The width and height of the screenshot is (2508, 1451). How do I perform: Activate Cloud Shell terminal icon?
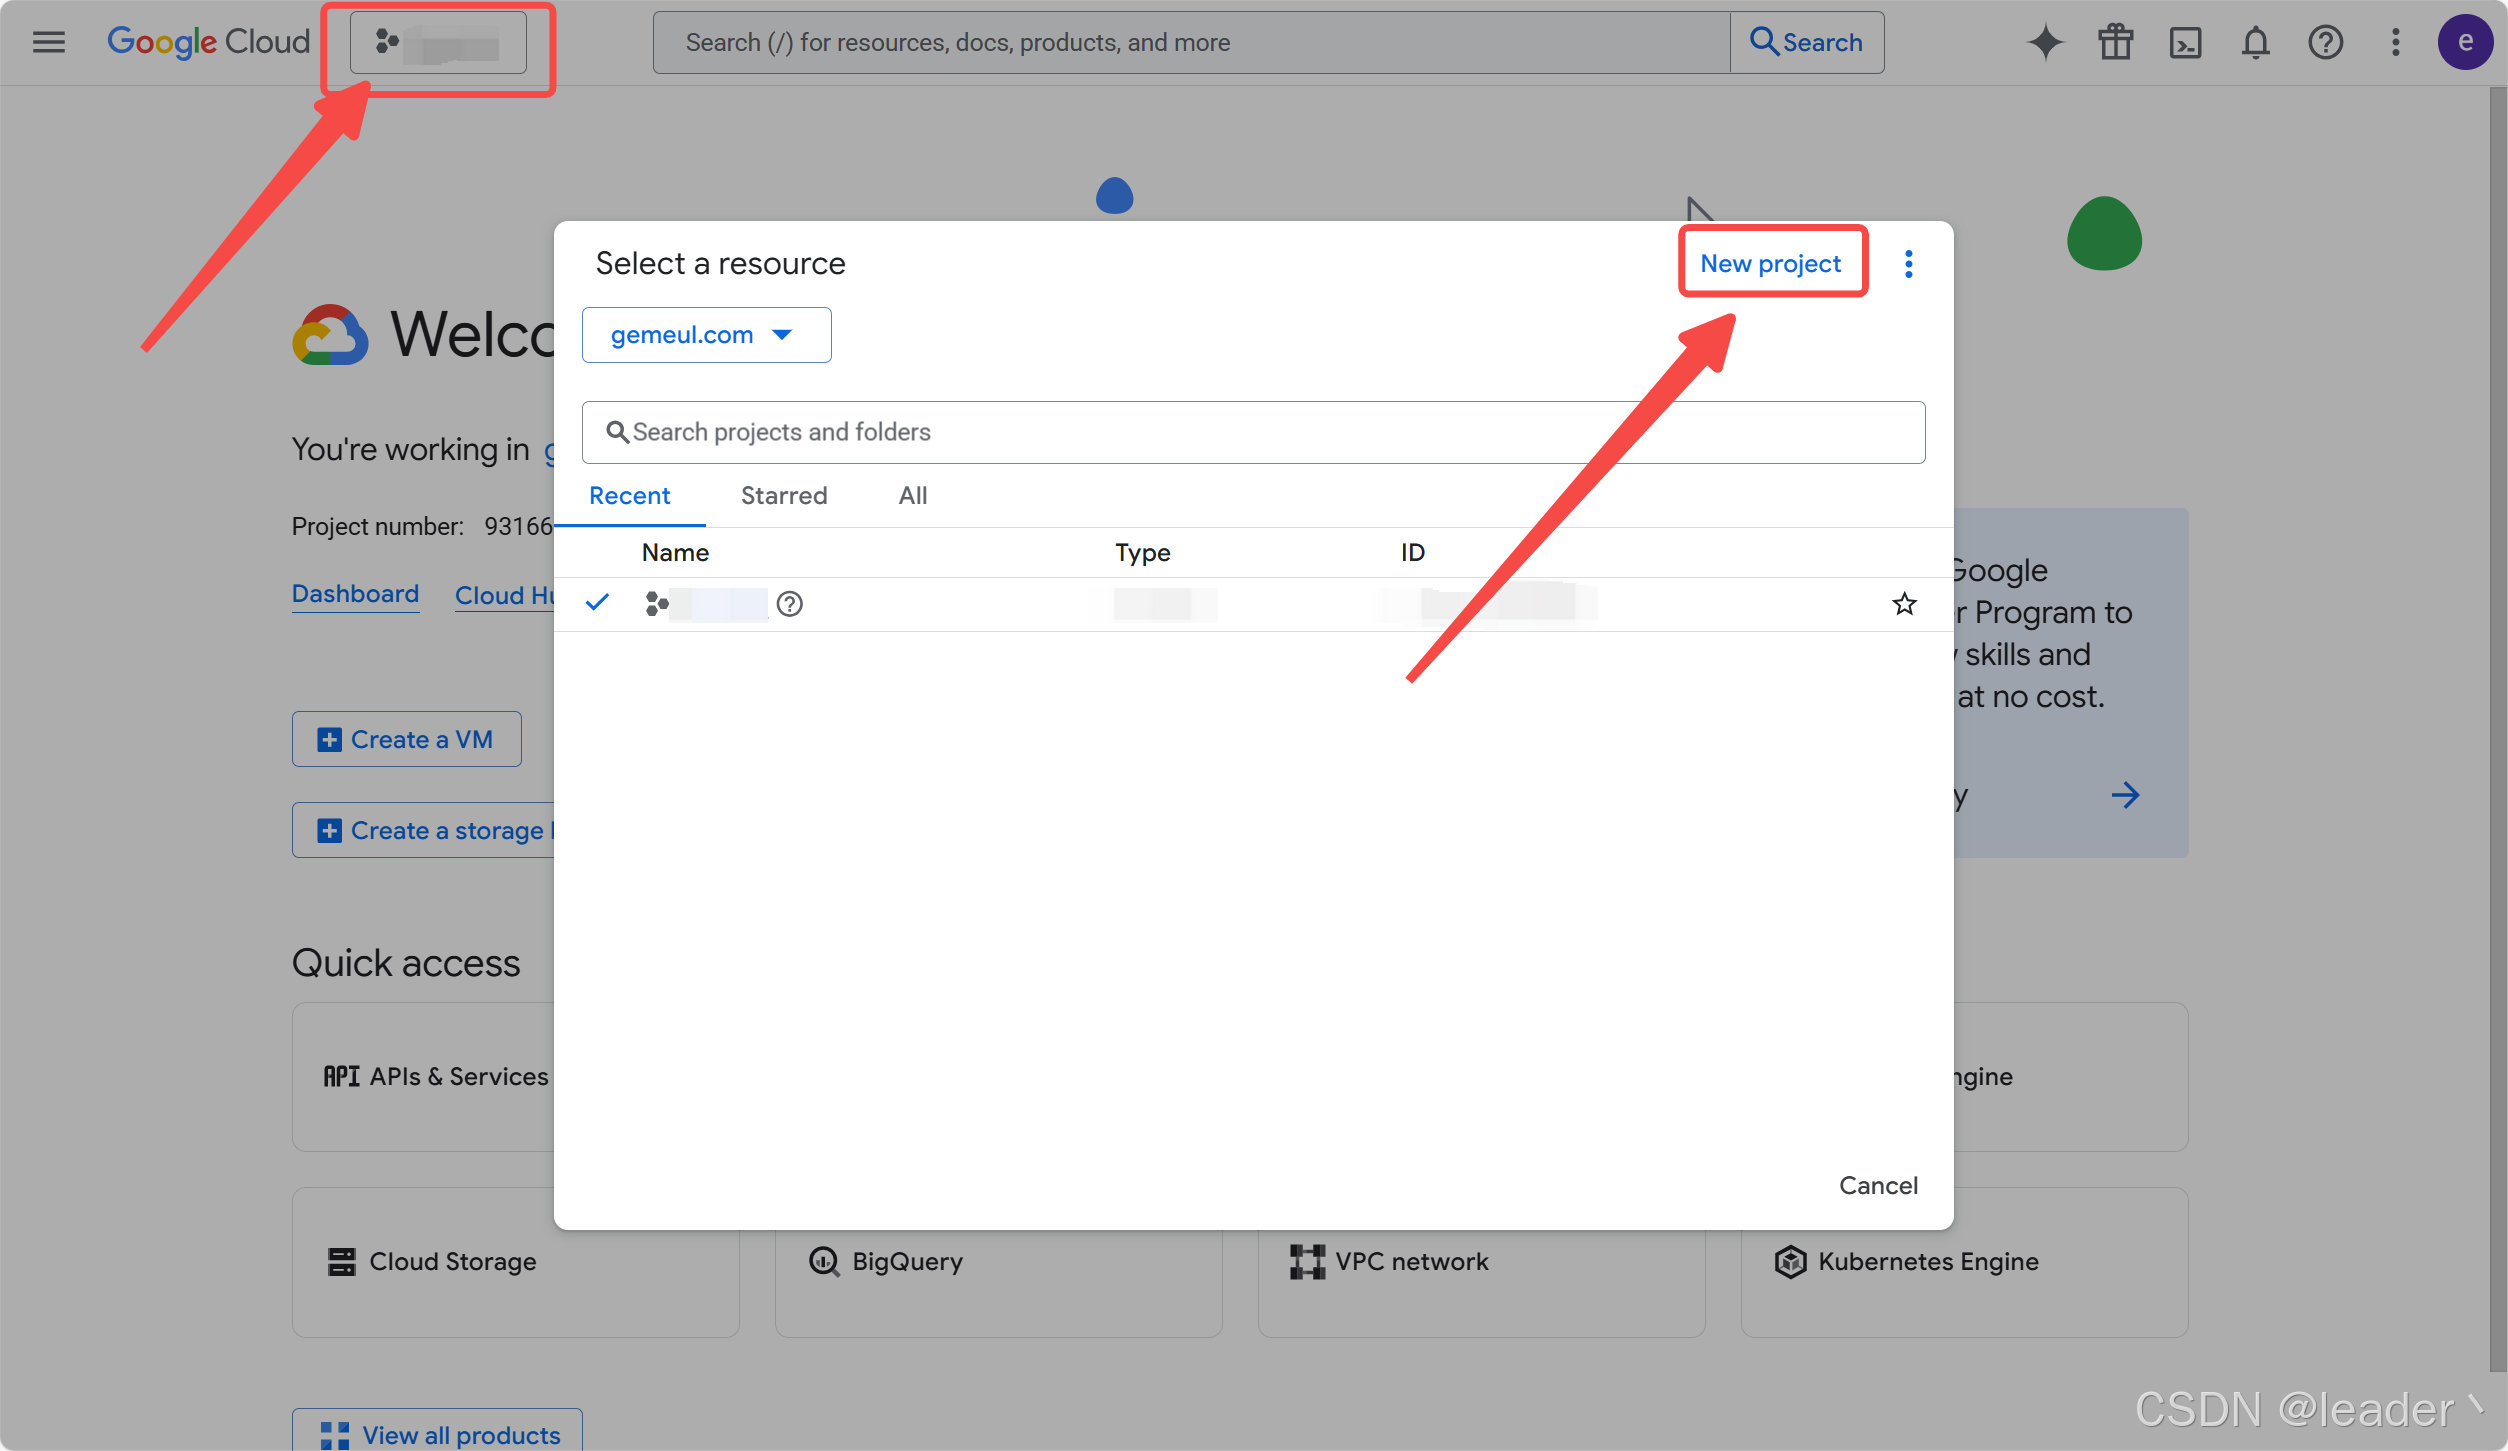[x=2185, y=42]
